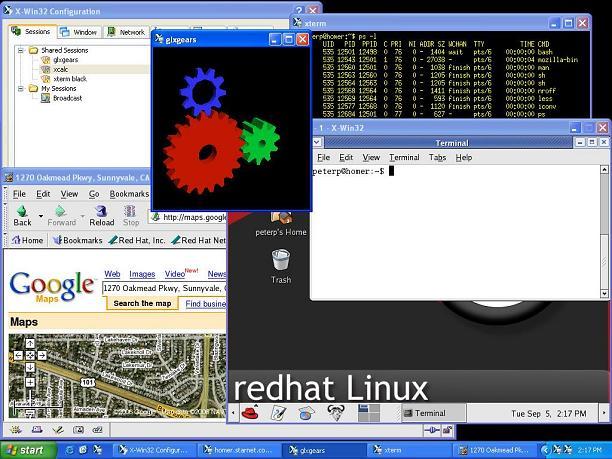Launch the paper-and-pen writer icon on the GNOME panel
The image size is (612, 459).
278,413
